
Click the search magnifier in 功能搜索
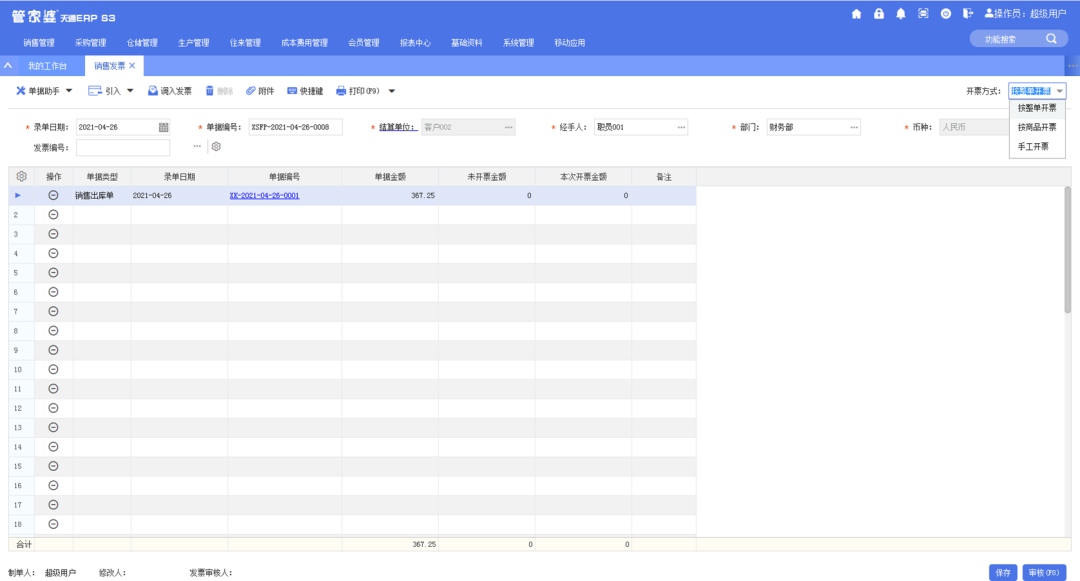tap(1051, 39)
